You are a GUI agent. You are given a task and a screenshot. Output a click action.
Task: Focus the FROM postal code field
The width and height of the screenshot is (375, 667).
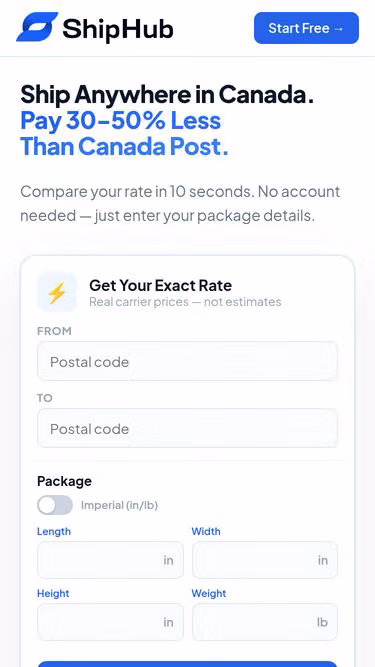pyautogui.click(x=187, y=362)
